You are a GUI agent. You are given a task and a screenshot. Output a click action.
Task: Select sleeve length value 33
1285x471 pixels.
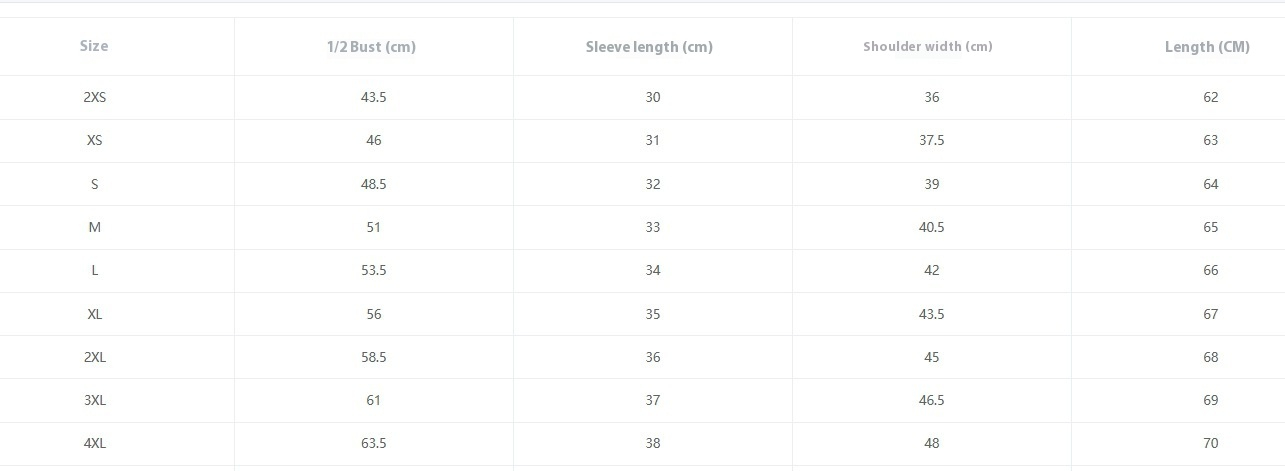(x=652, y=227)
